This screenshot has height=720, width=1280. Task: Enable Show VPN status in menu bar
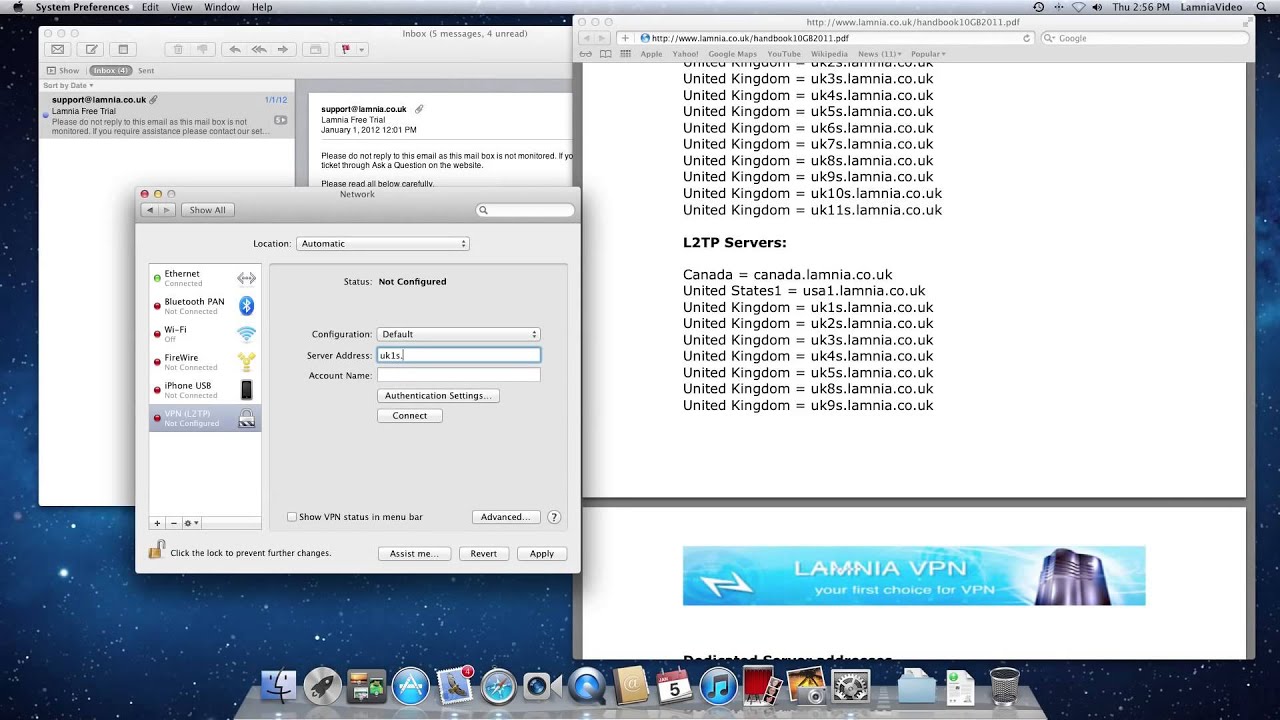pyautogui.click(x=292, y=517)
